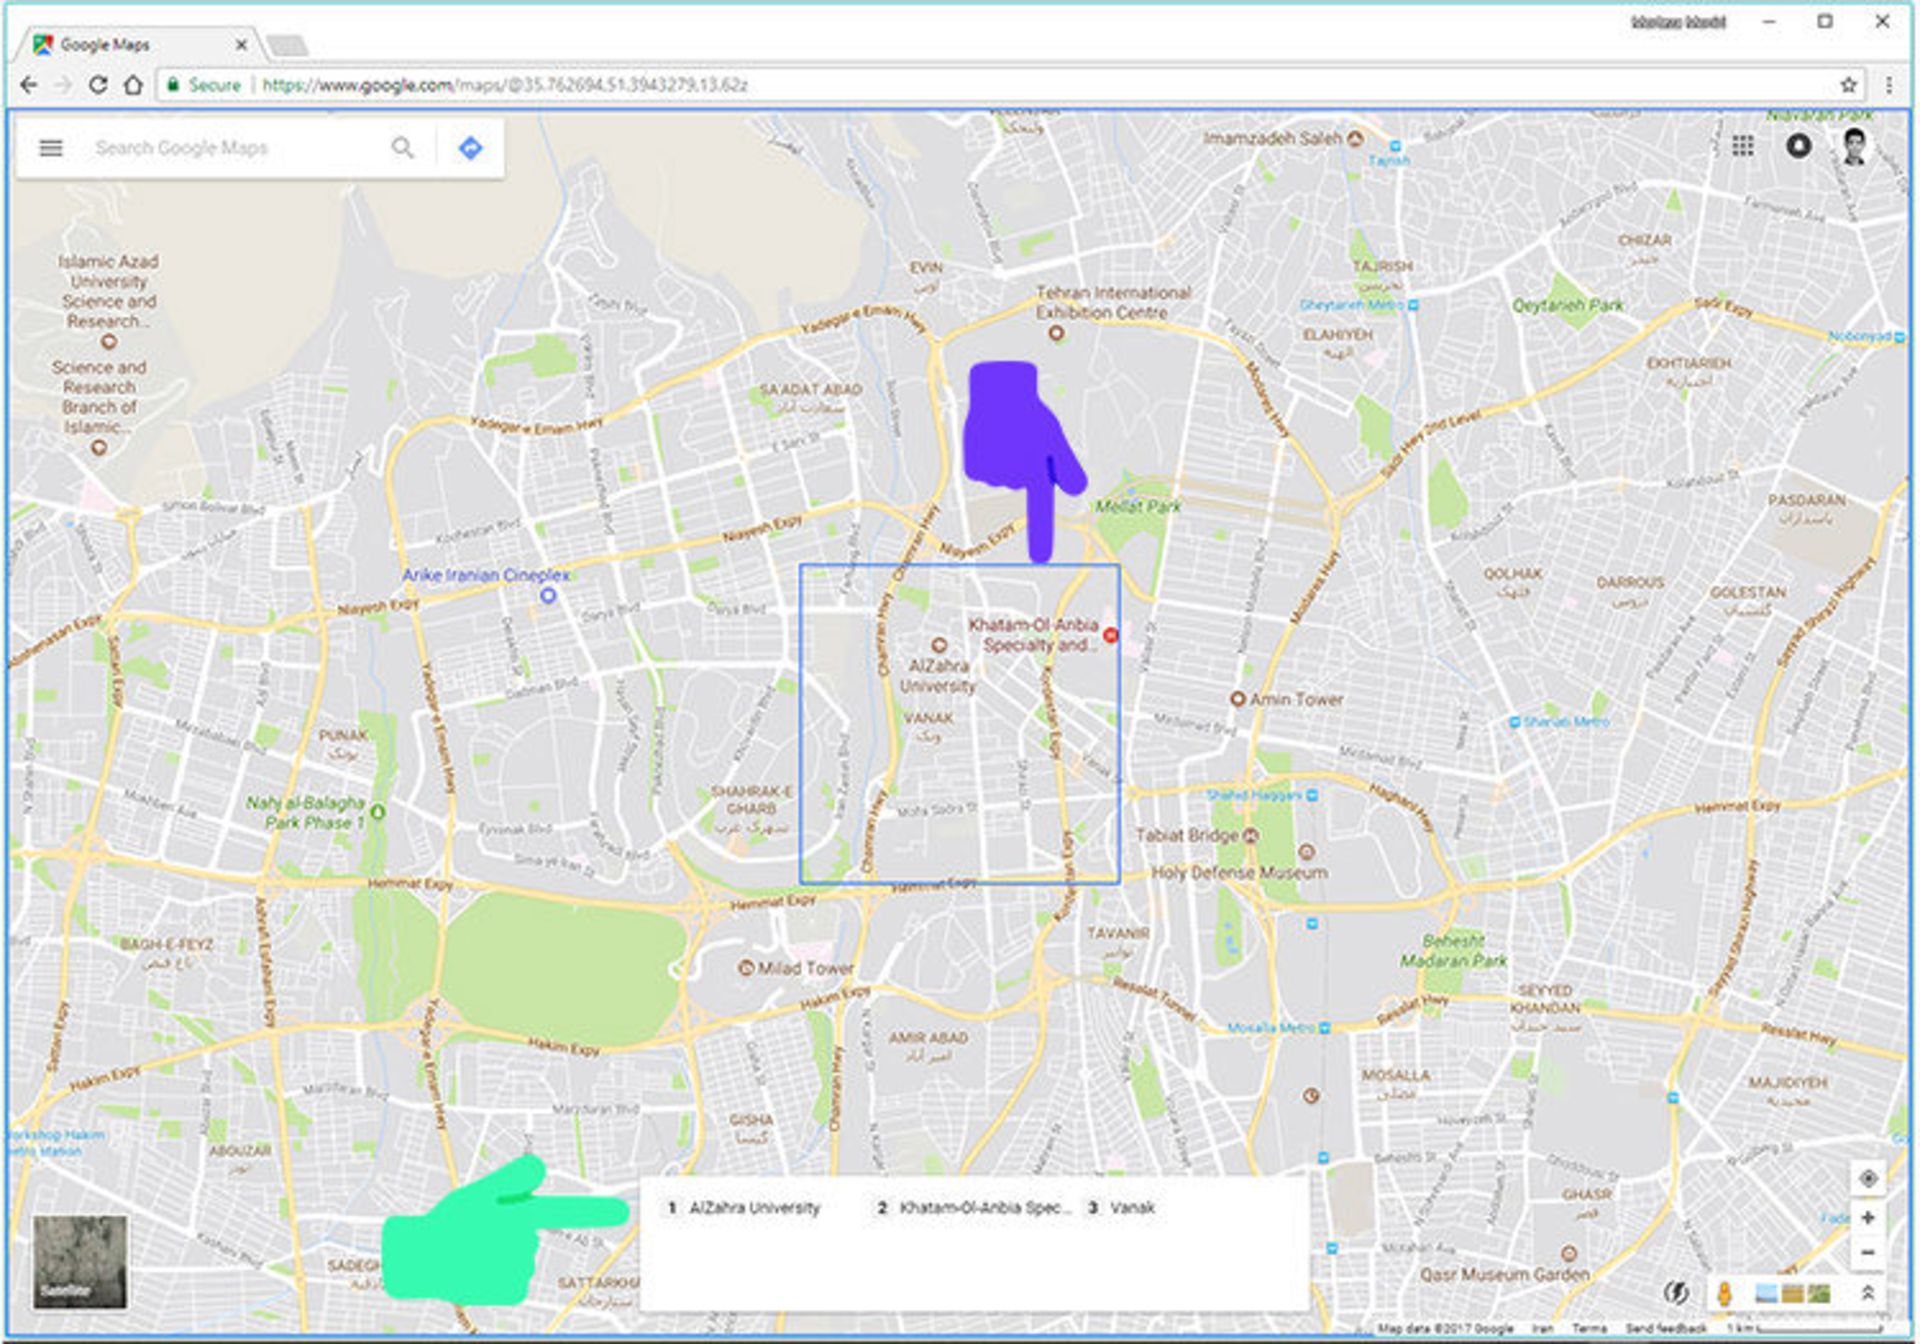Click the Tehran International Exhibition Centre marker

coord(1056,333)
